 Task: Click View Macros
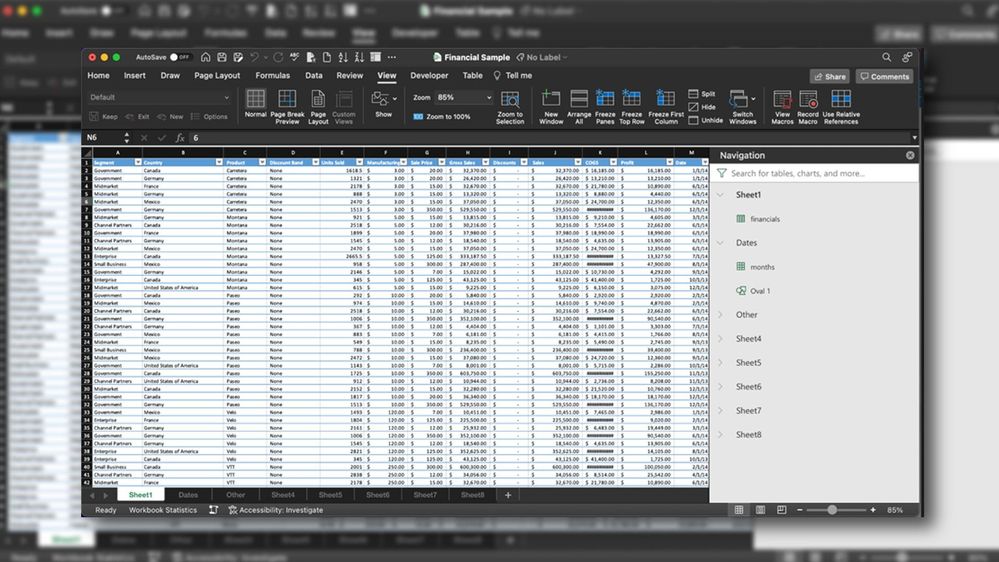[x=782, y=106]
